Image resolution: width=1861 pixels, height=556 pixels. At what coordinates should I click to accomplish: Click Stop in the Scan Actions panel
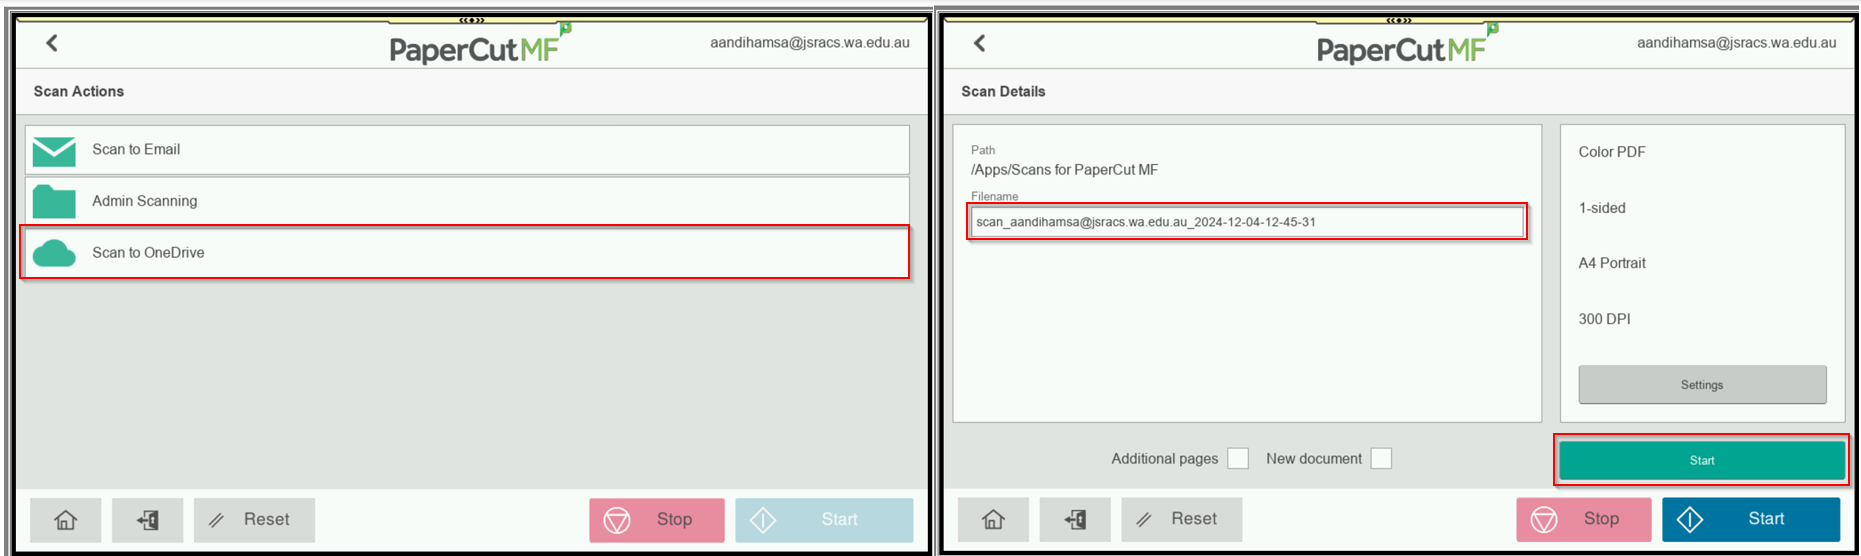coord(656,520)
